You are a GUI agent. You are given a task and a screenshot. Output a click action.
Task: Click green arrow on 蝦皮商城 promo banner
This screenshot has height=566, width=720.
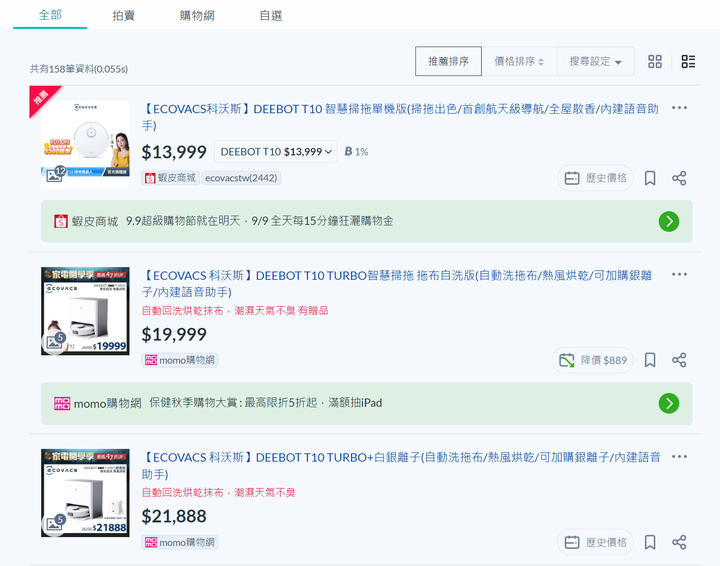pos(669,221)
